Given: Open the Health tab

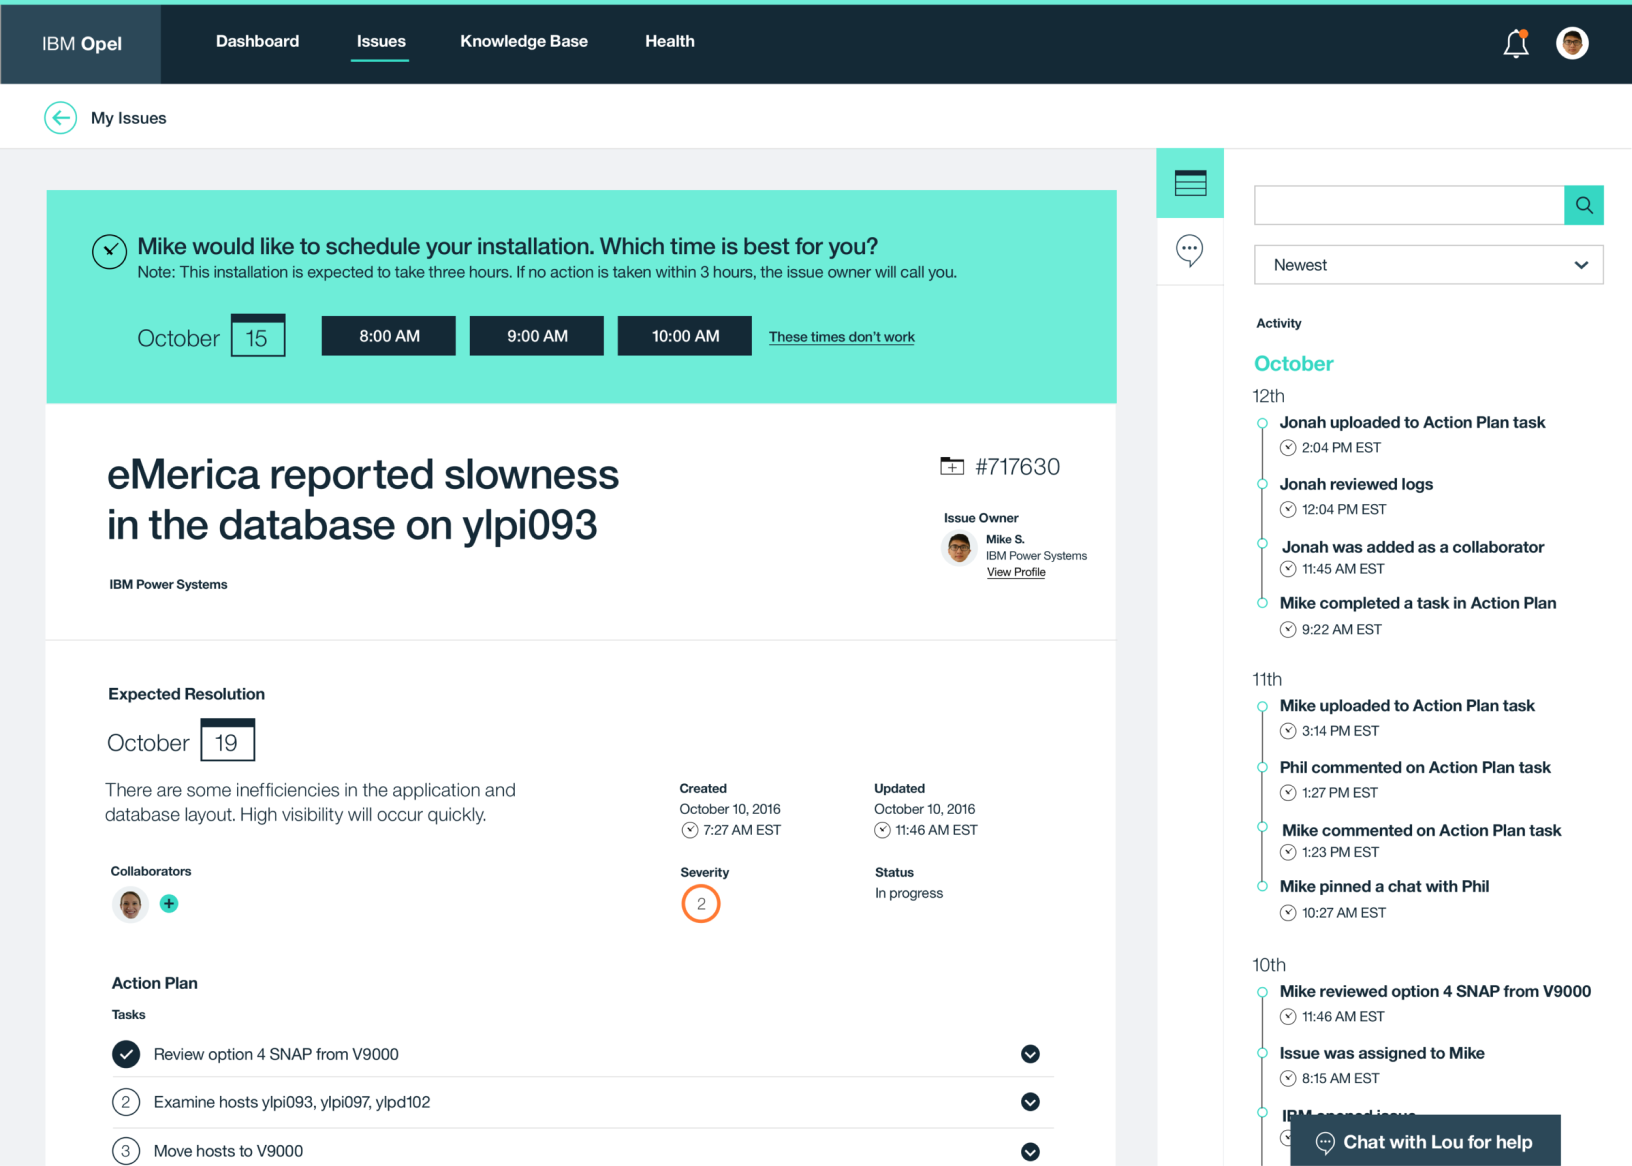Looking at the screenshot, I should pyautogui.click(x=670, y=41).
